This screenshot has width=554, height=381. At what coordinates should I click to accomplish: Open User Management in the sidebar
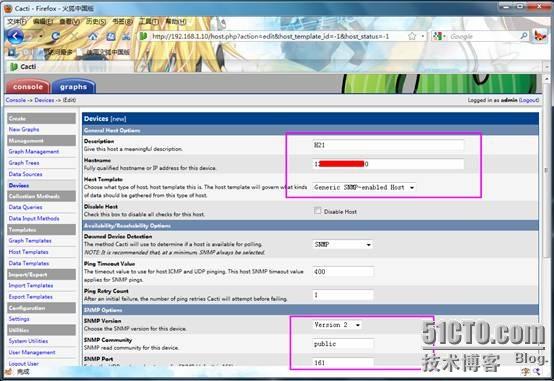32,352
